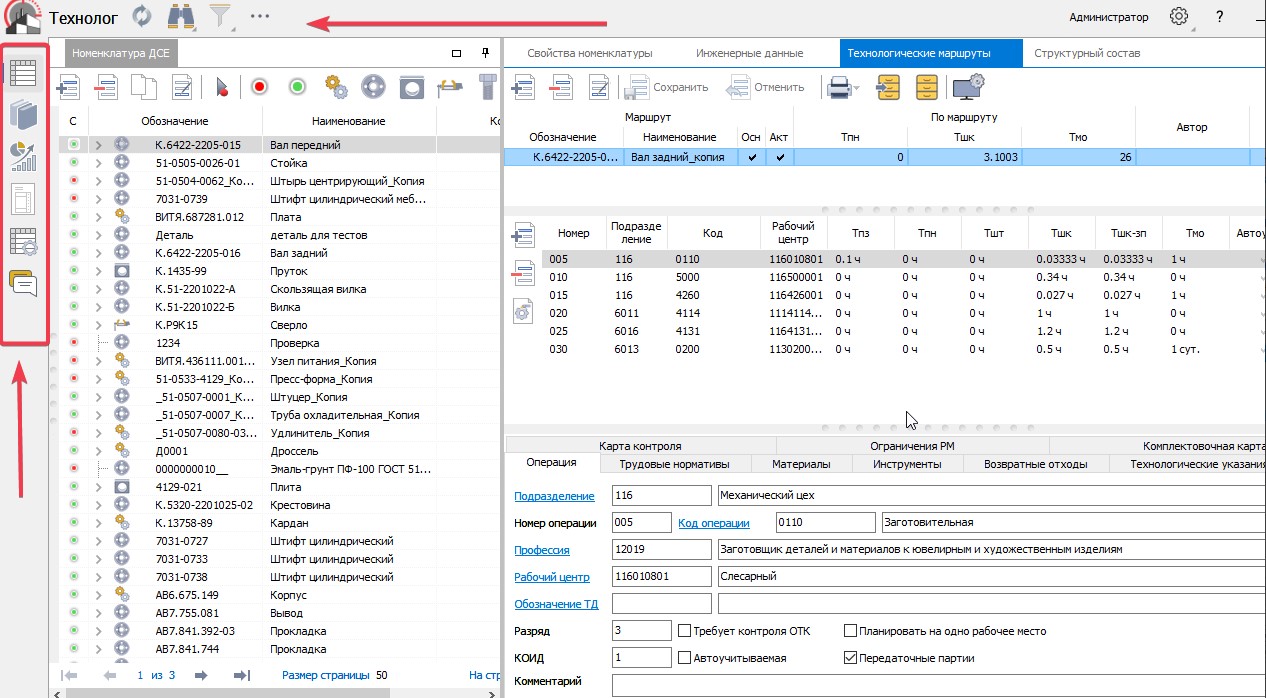Click the Комментарий input field
Screen dimensions: 1266x698
point(936,684)
